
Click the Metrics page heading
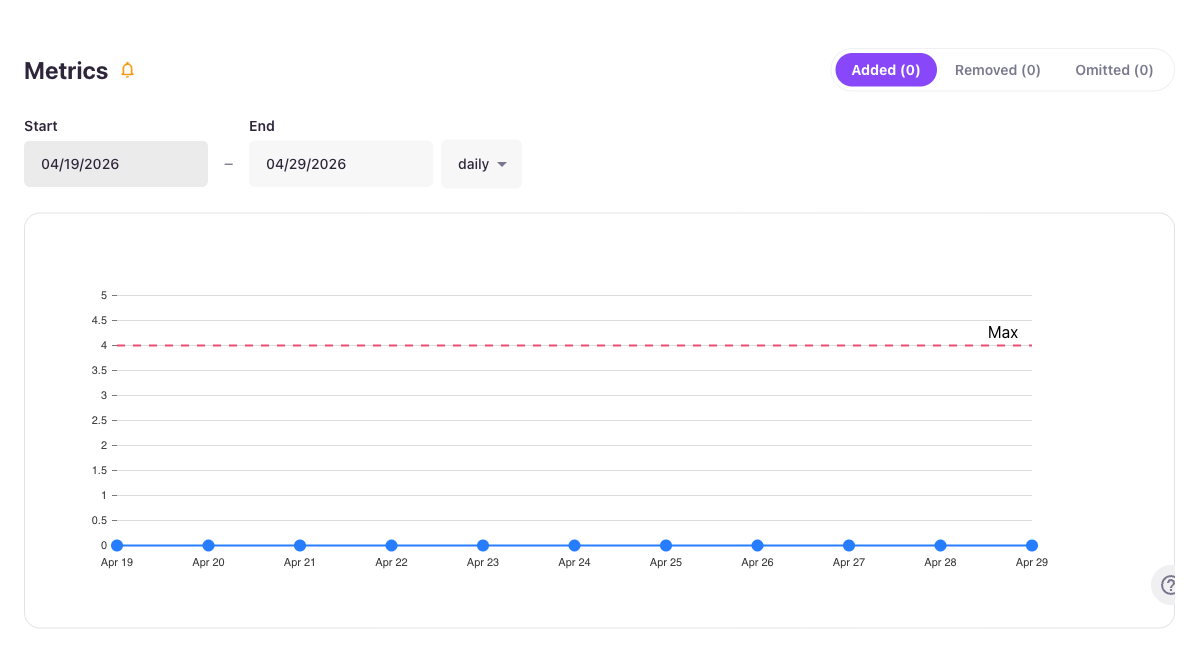(x=65, y=70)
